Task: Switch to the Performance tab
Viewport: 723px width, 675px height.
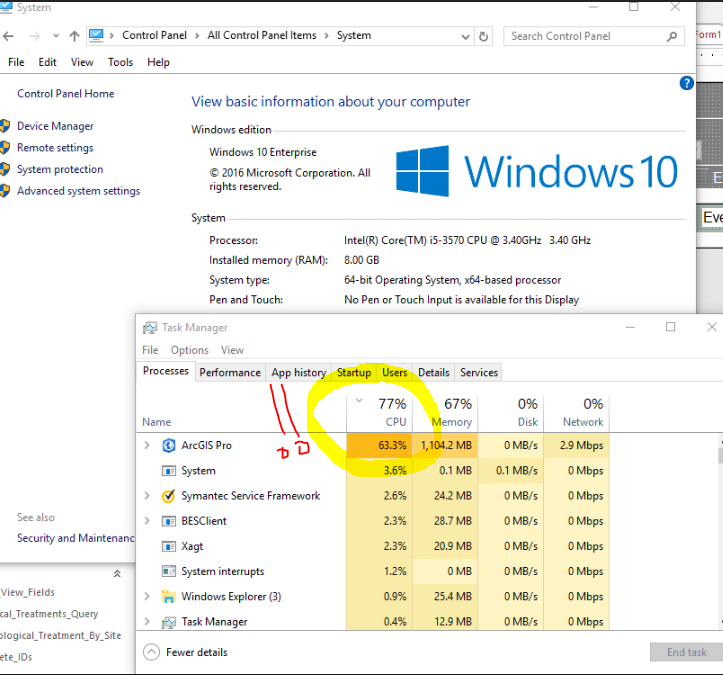Action: [230, 373]
